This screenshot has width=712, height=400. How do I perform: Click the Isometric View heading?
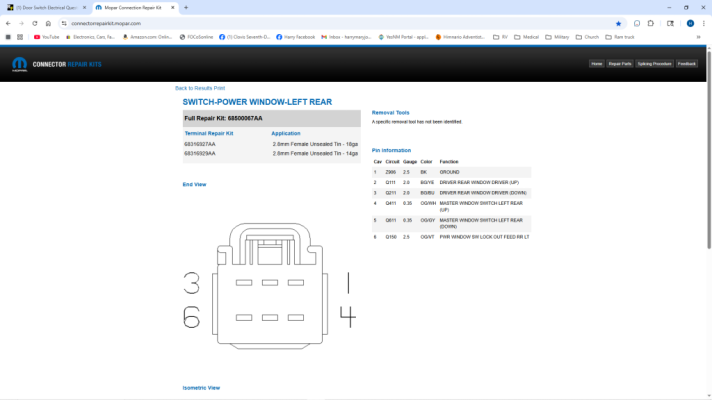(201, 388)
